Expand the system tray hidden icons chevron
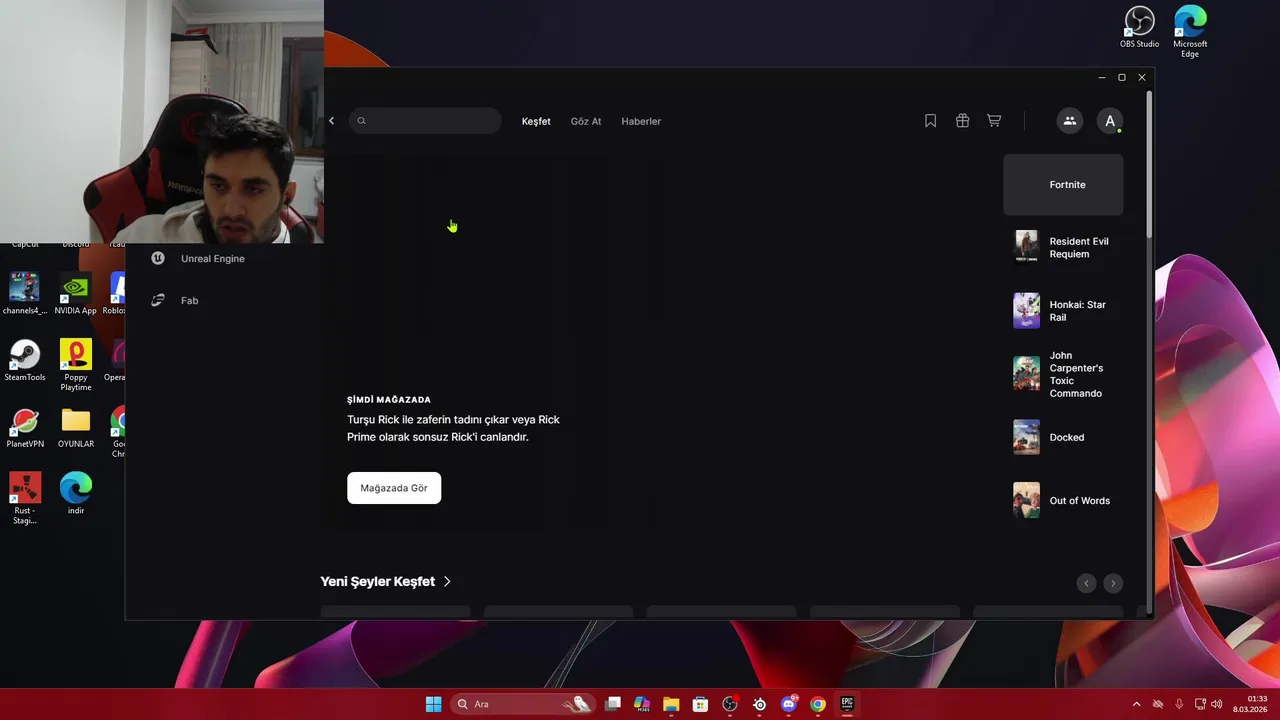1280x720 pixels. click(x=1136, y=704)
